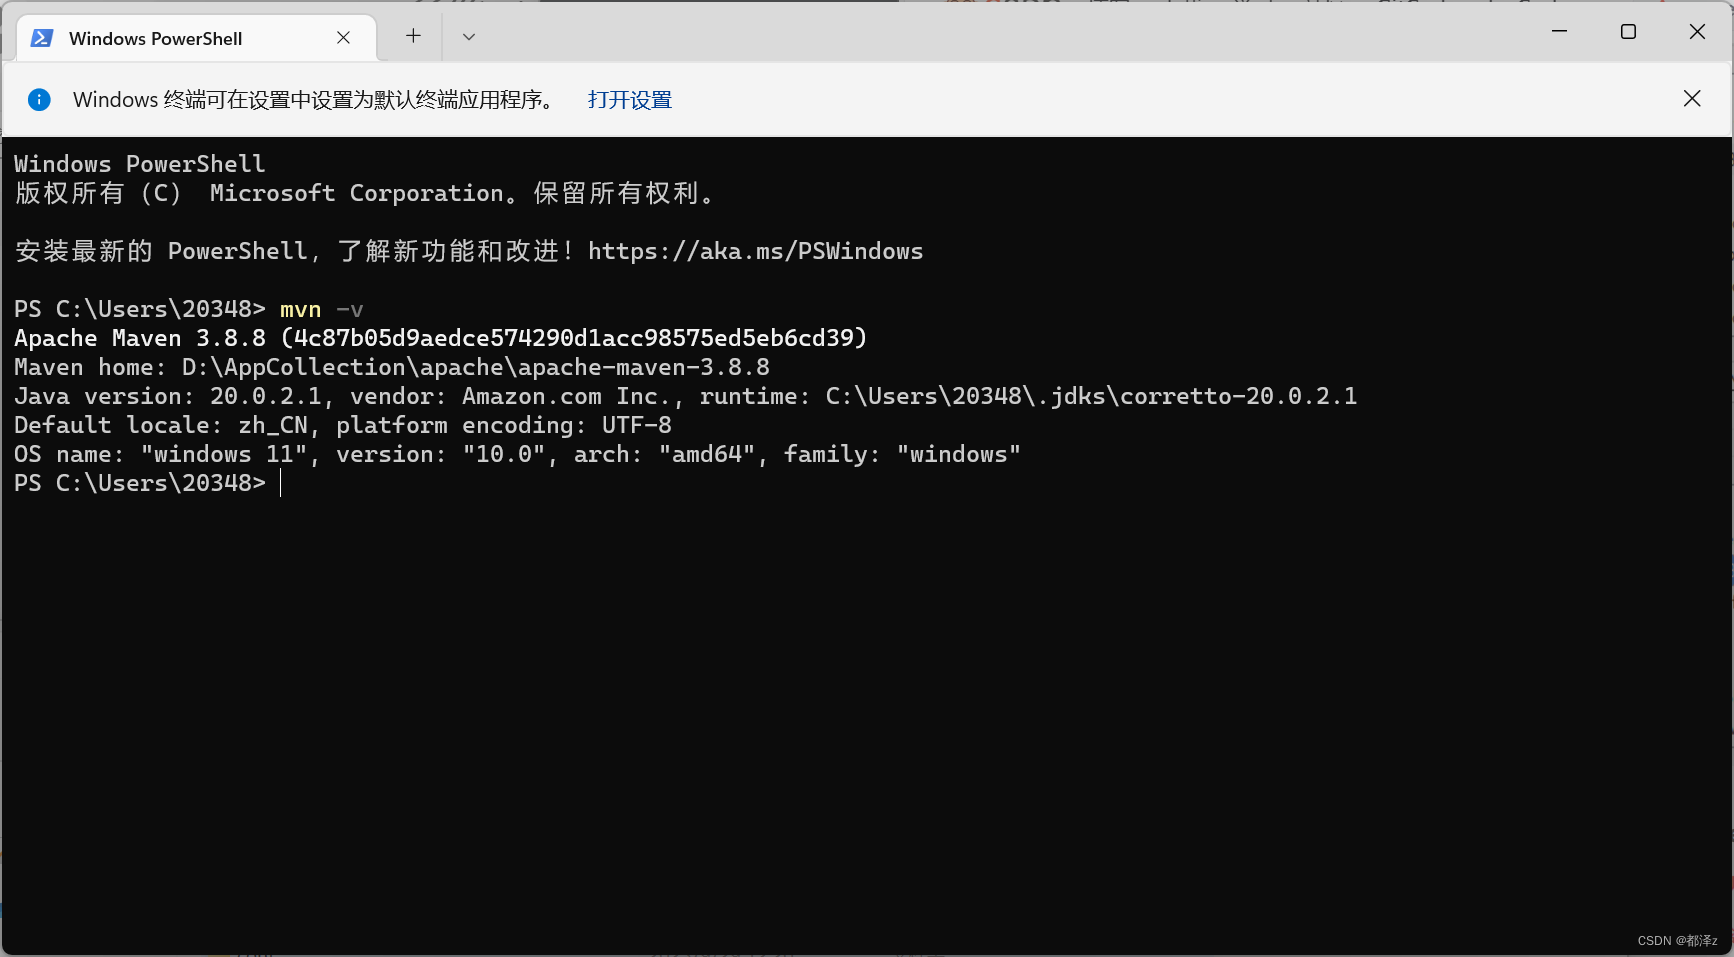Click the OS name output line

(x=516, y=454)
